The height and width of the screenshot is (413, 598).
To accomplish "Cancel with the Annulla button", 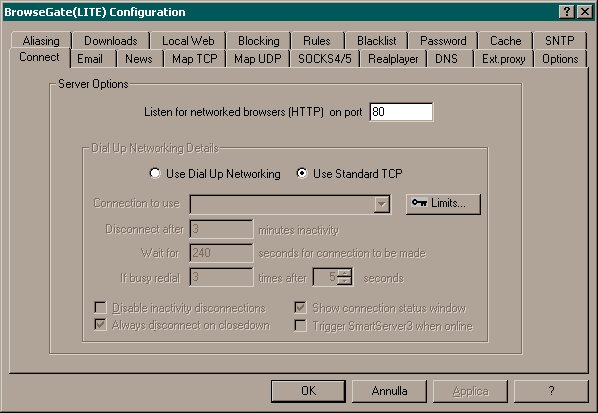I will (x=389, y=391).
